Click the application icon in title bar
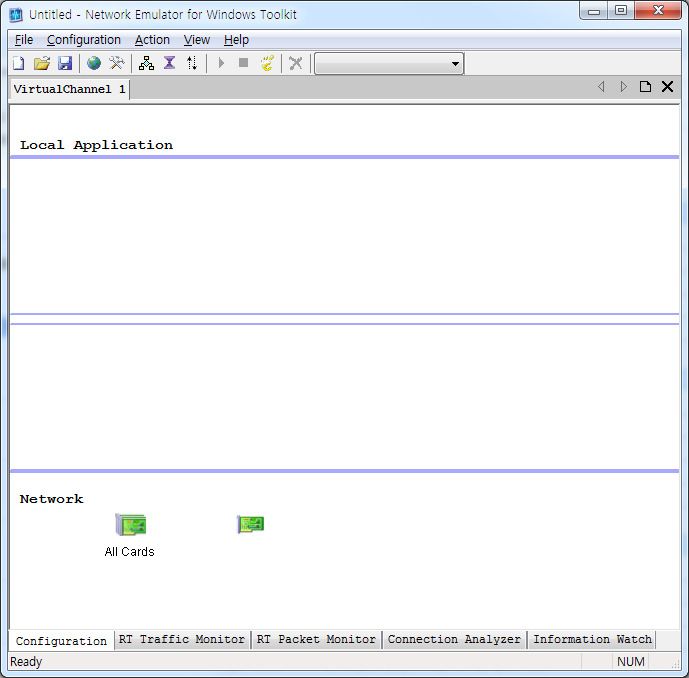Viewport: 689px width, 678px height. click(16, 15)
